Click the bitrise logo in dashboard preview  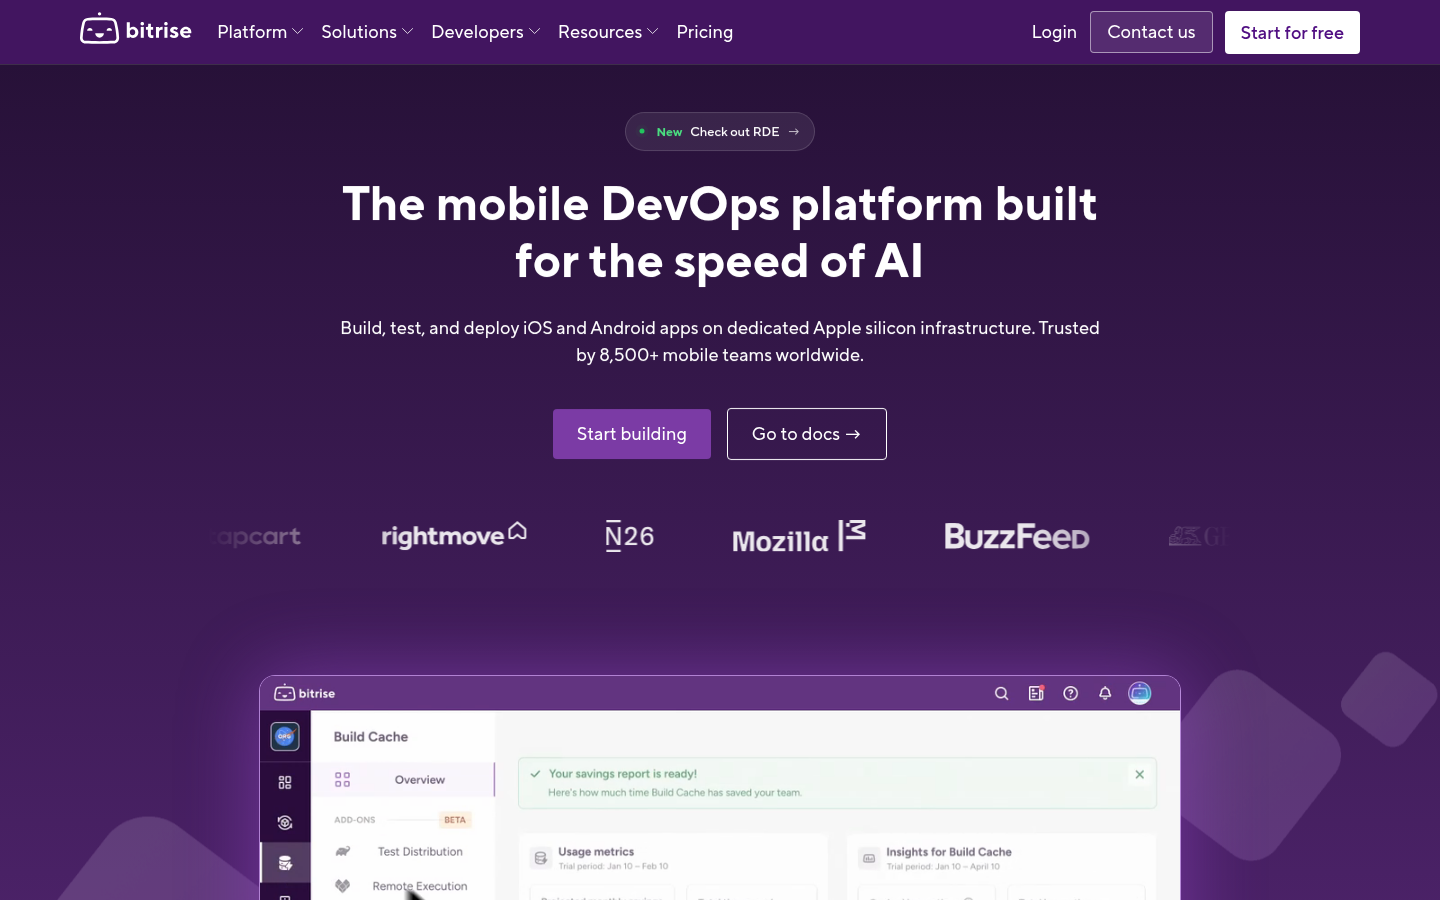305,693
